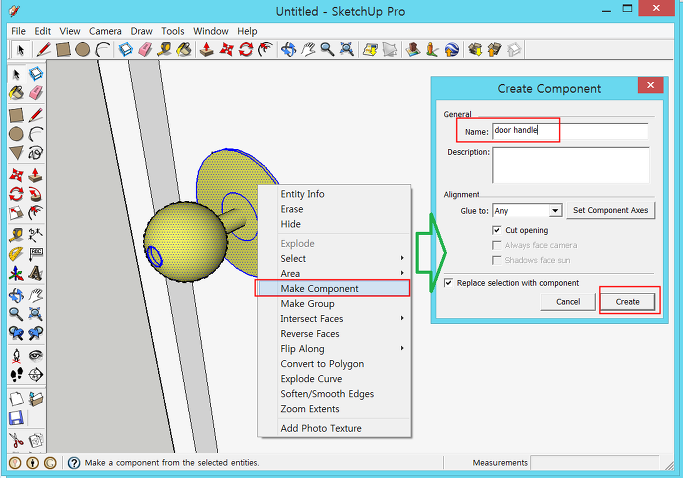Pick the Section Plane tool

(36, 374)
